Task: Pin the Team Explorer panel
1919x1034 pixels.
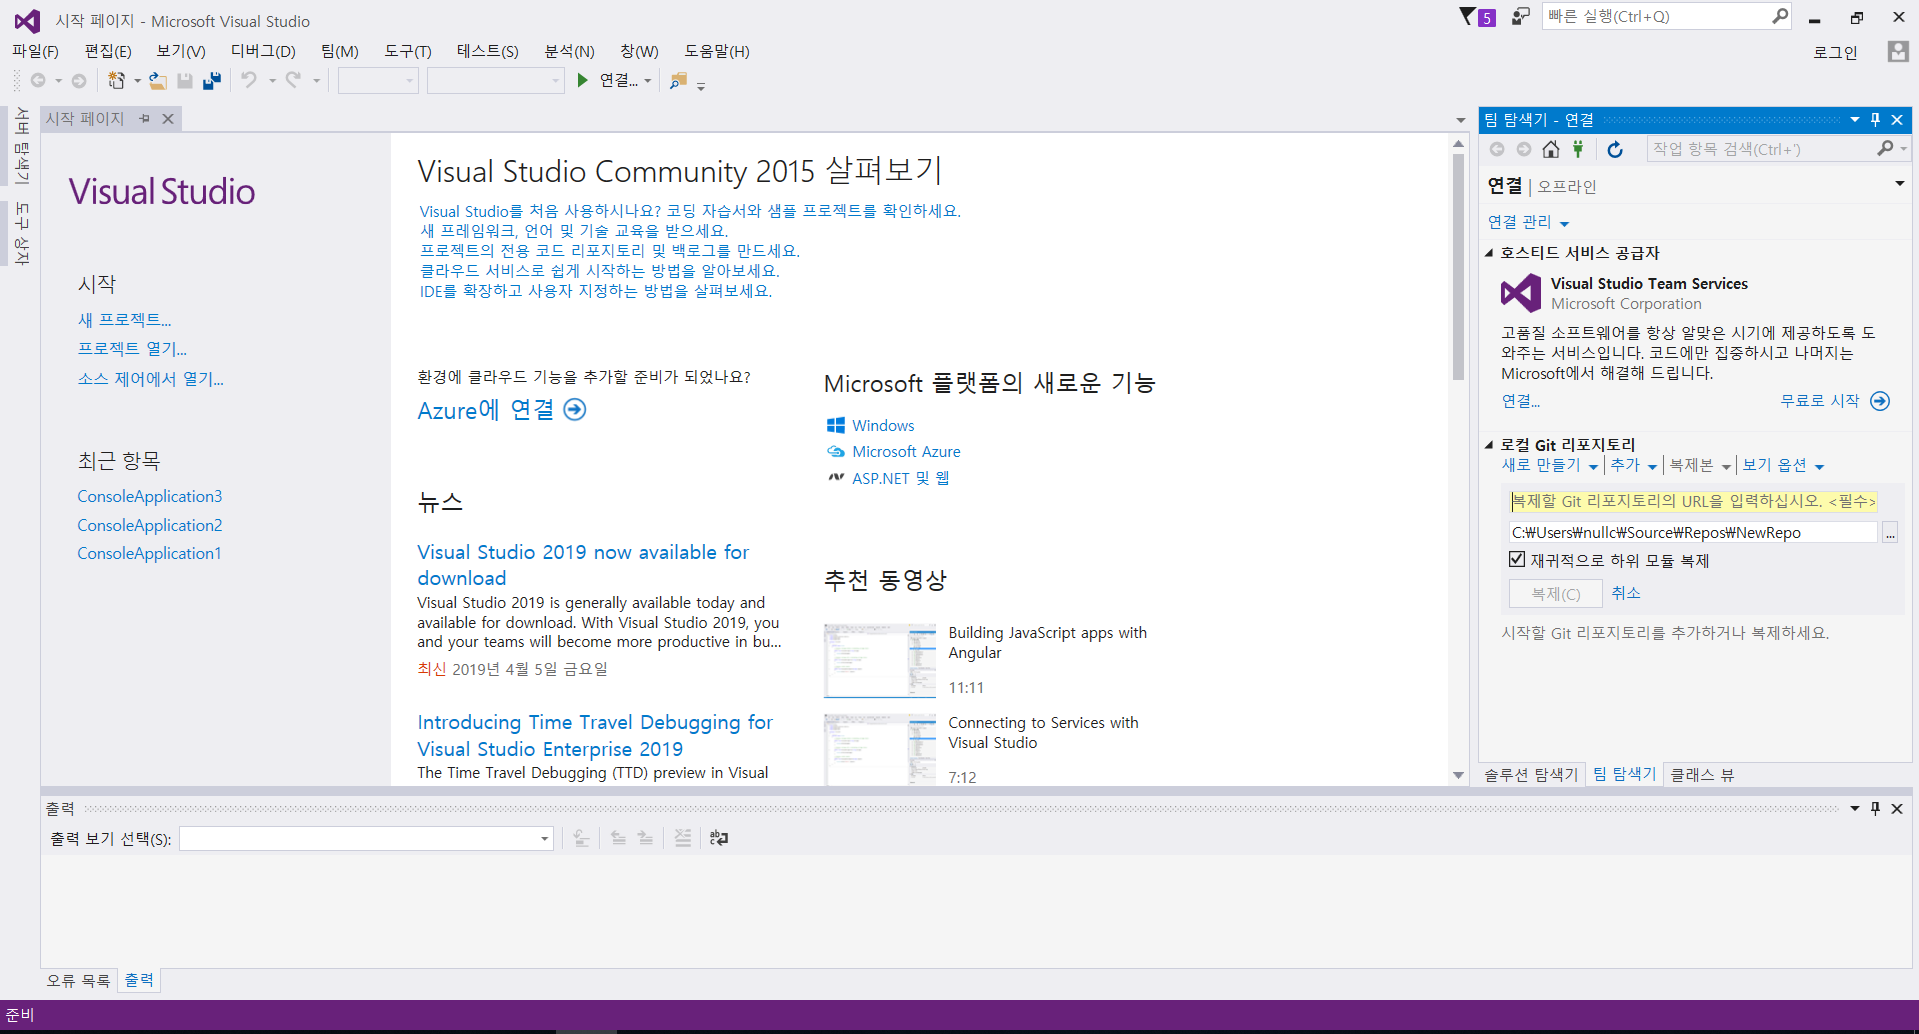Action: (1875, 119)
